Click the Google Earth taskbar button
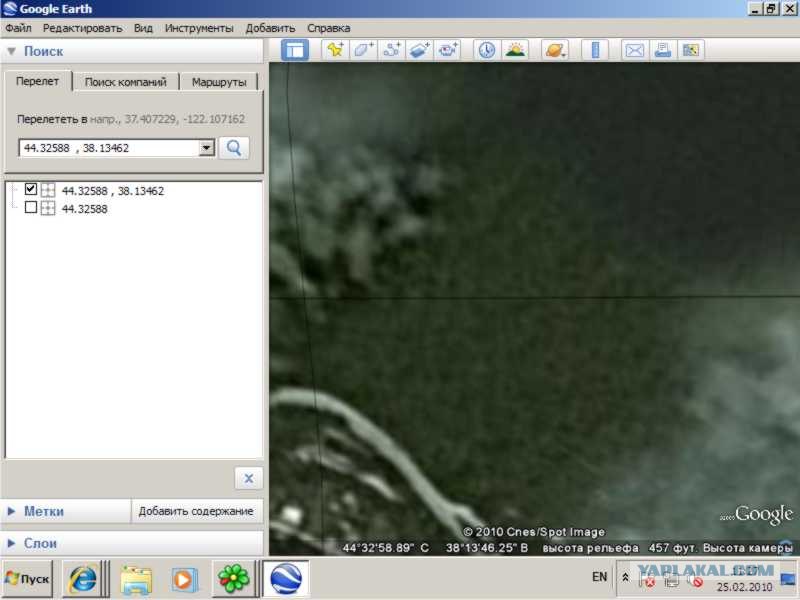 click(286, 579)
